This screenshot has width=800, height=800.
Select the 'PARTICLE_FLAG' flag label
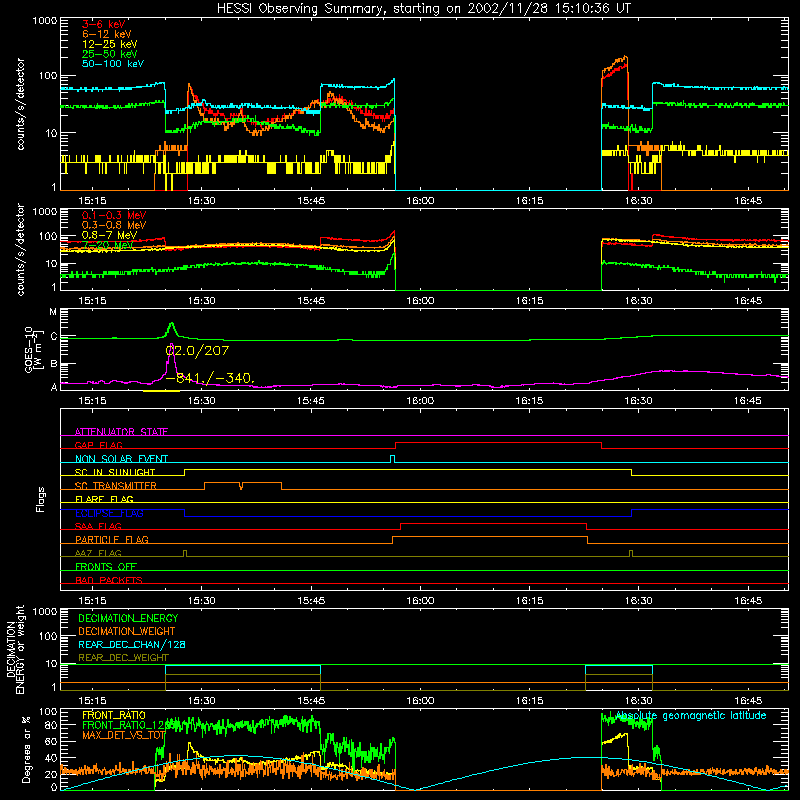tap(112, 539)
